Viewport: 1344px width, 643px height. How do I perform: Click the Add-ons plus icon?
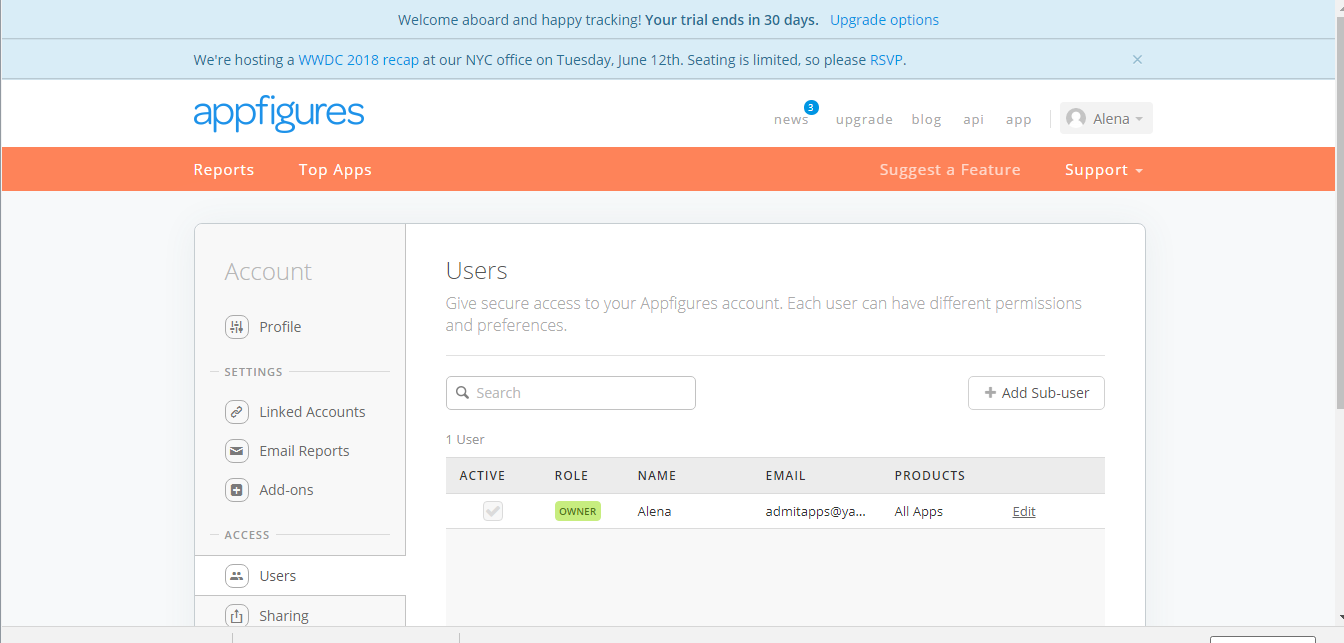pyautogui.click(x=237, y=490)
